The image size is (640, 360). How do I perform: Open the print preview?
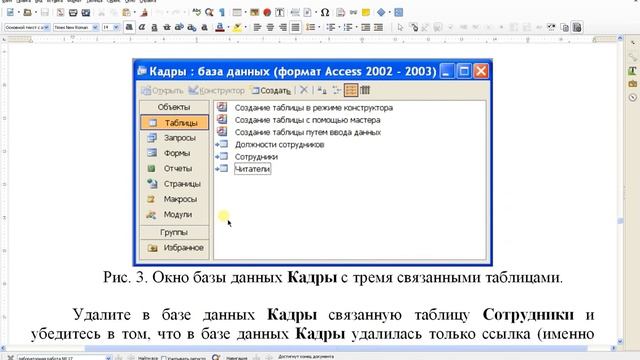(x=86, y=13)
